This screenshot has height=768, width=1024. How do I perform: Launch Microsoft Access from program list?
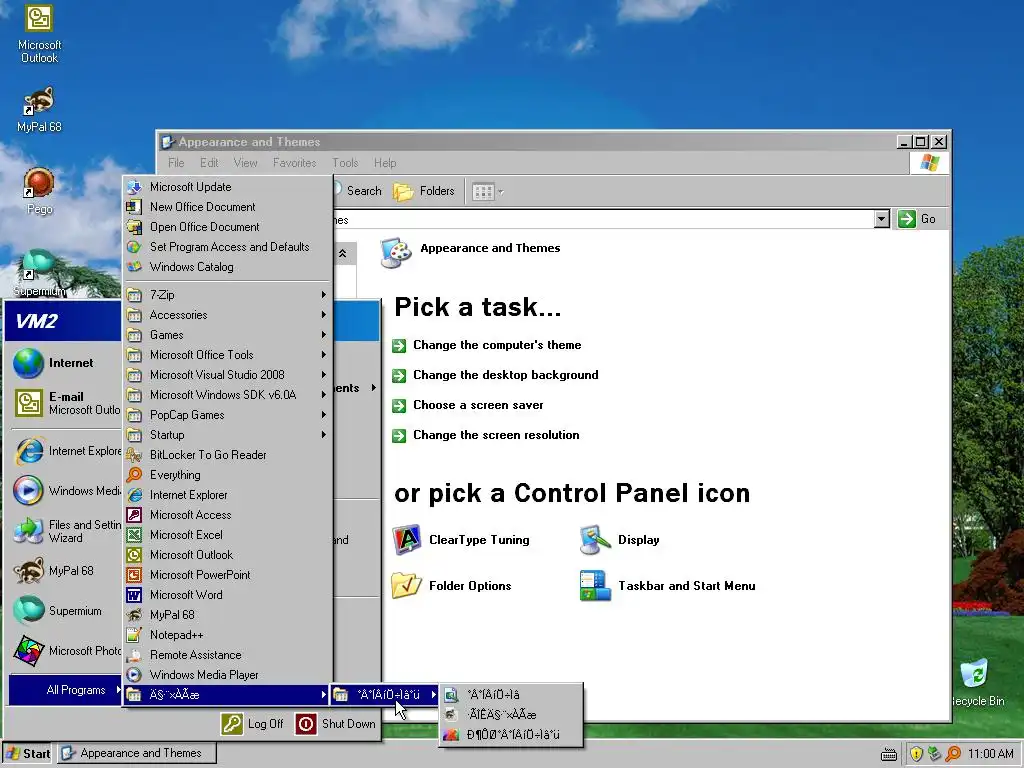pos(228,515)
